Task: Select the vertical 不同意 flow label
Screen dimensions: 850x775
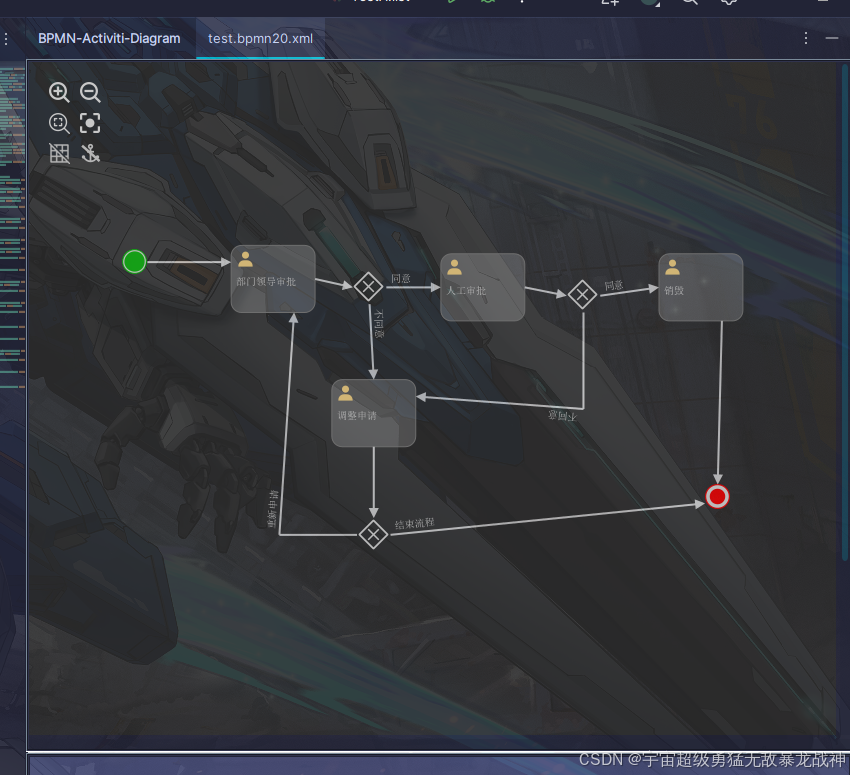Action: 379,324
